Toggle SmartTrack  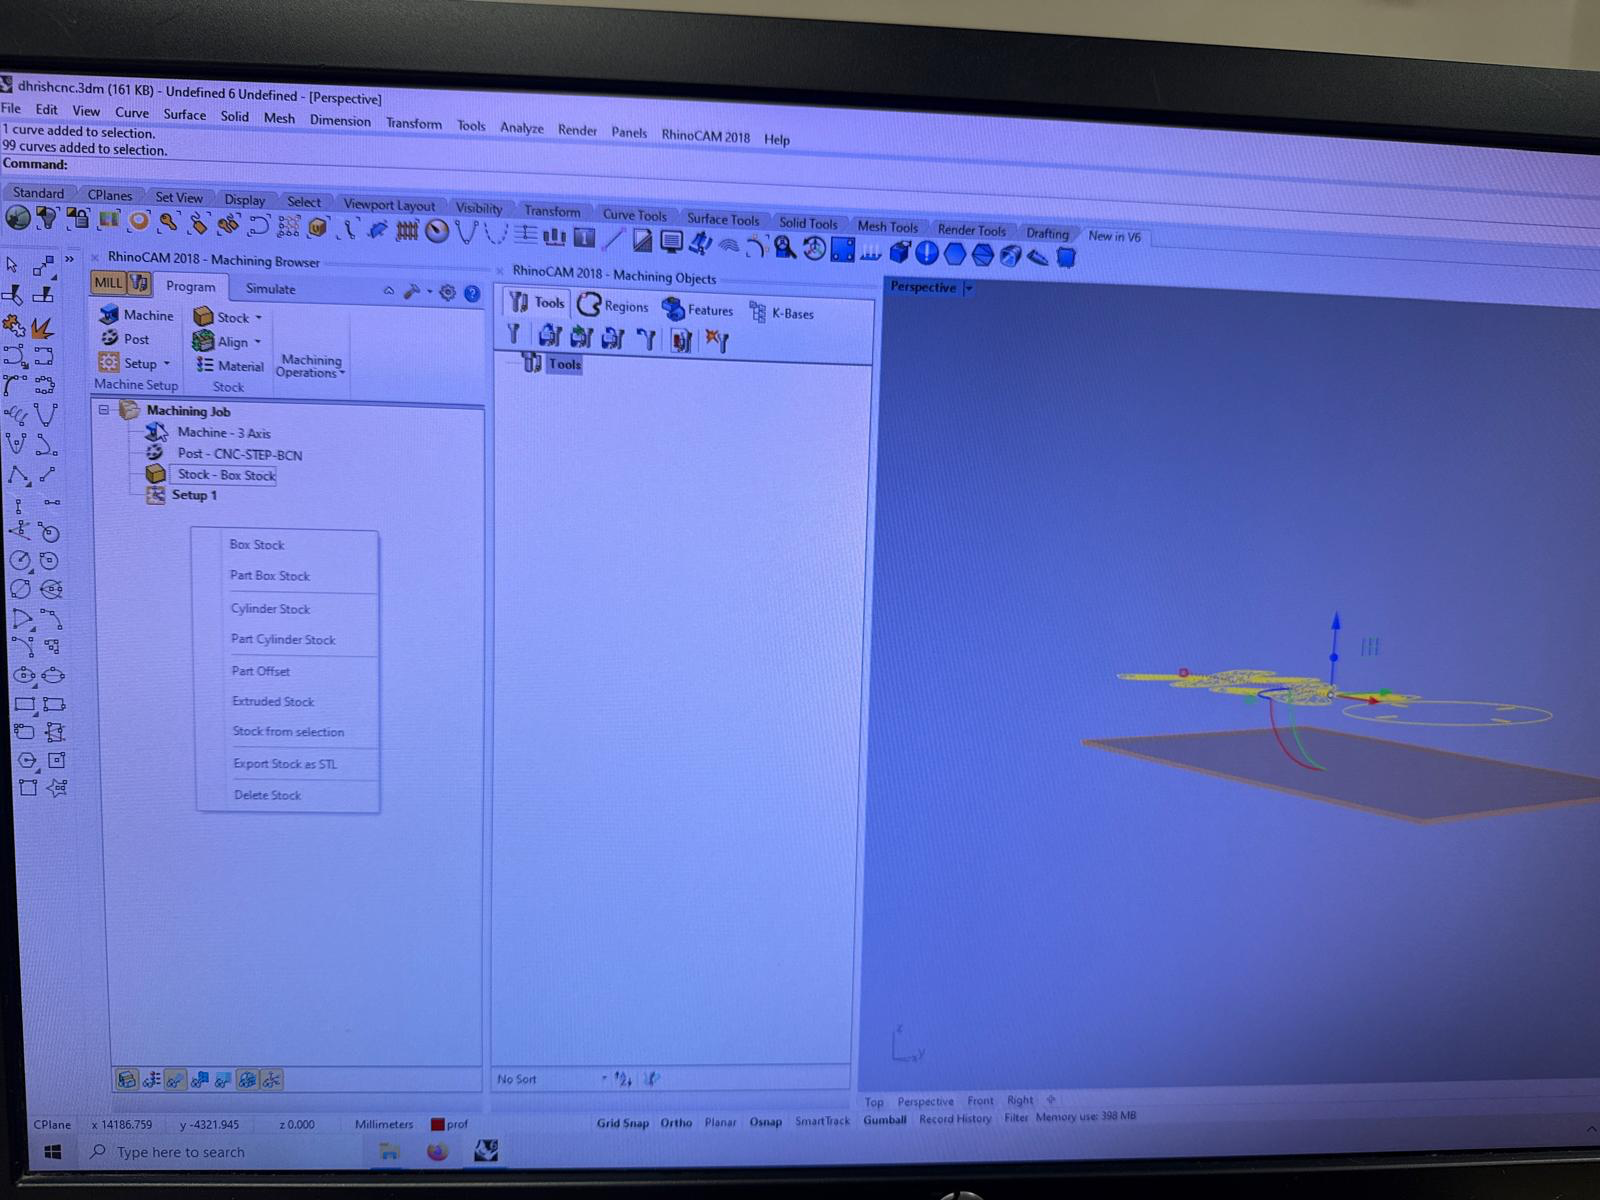[822, 1121]
